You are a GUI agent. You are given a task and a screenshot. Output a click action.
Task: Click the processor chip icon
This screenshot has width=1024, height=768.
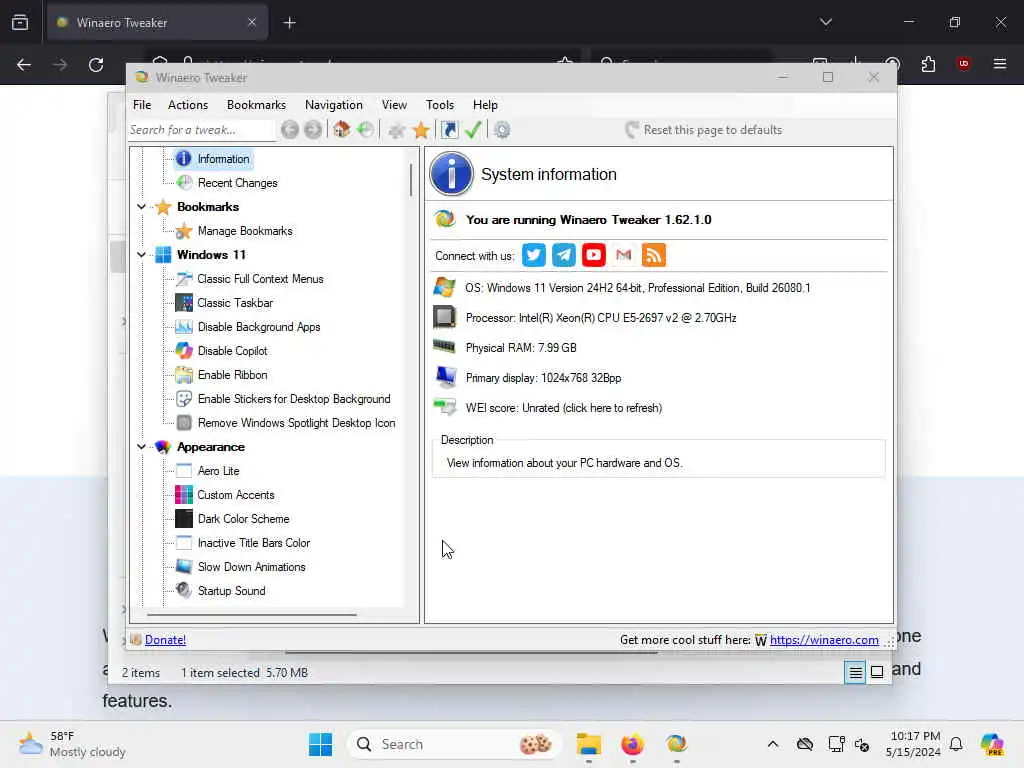445,317
